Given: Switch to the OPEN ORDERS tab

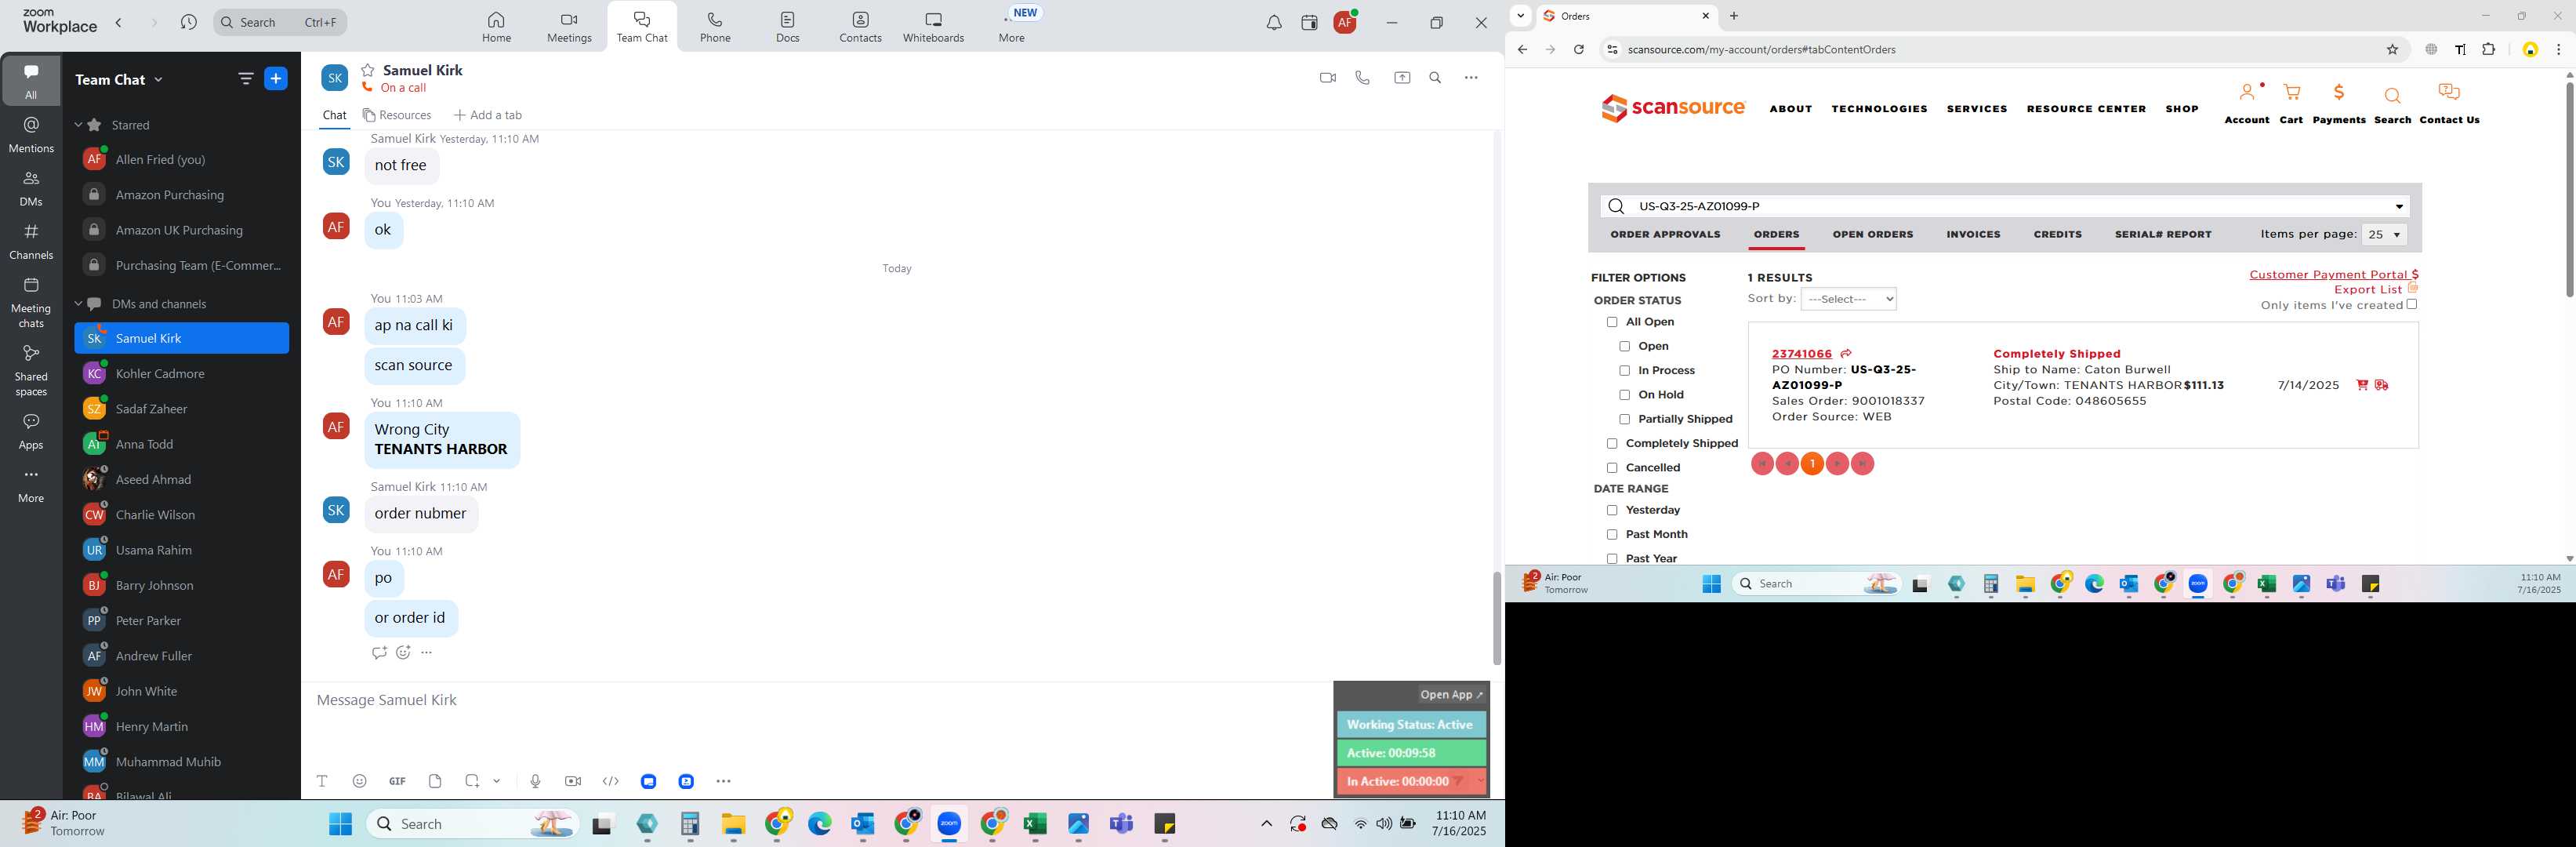Looking at the screenshot, I should 1872,235.
